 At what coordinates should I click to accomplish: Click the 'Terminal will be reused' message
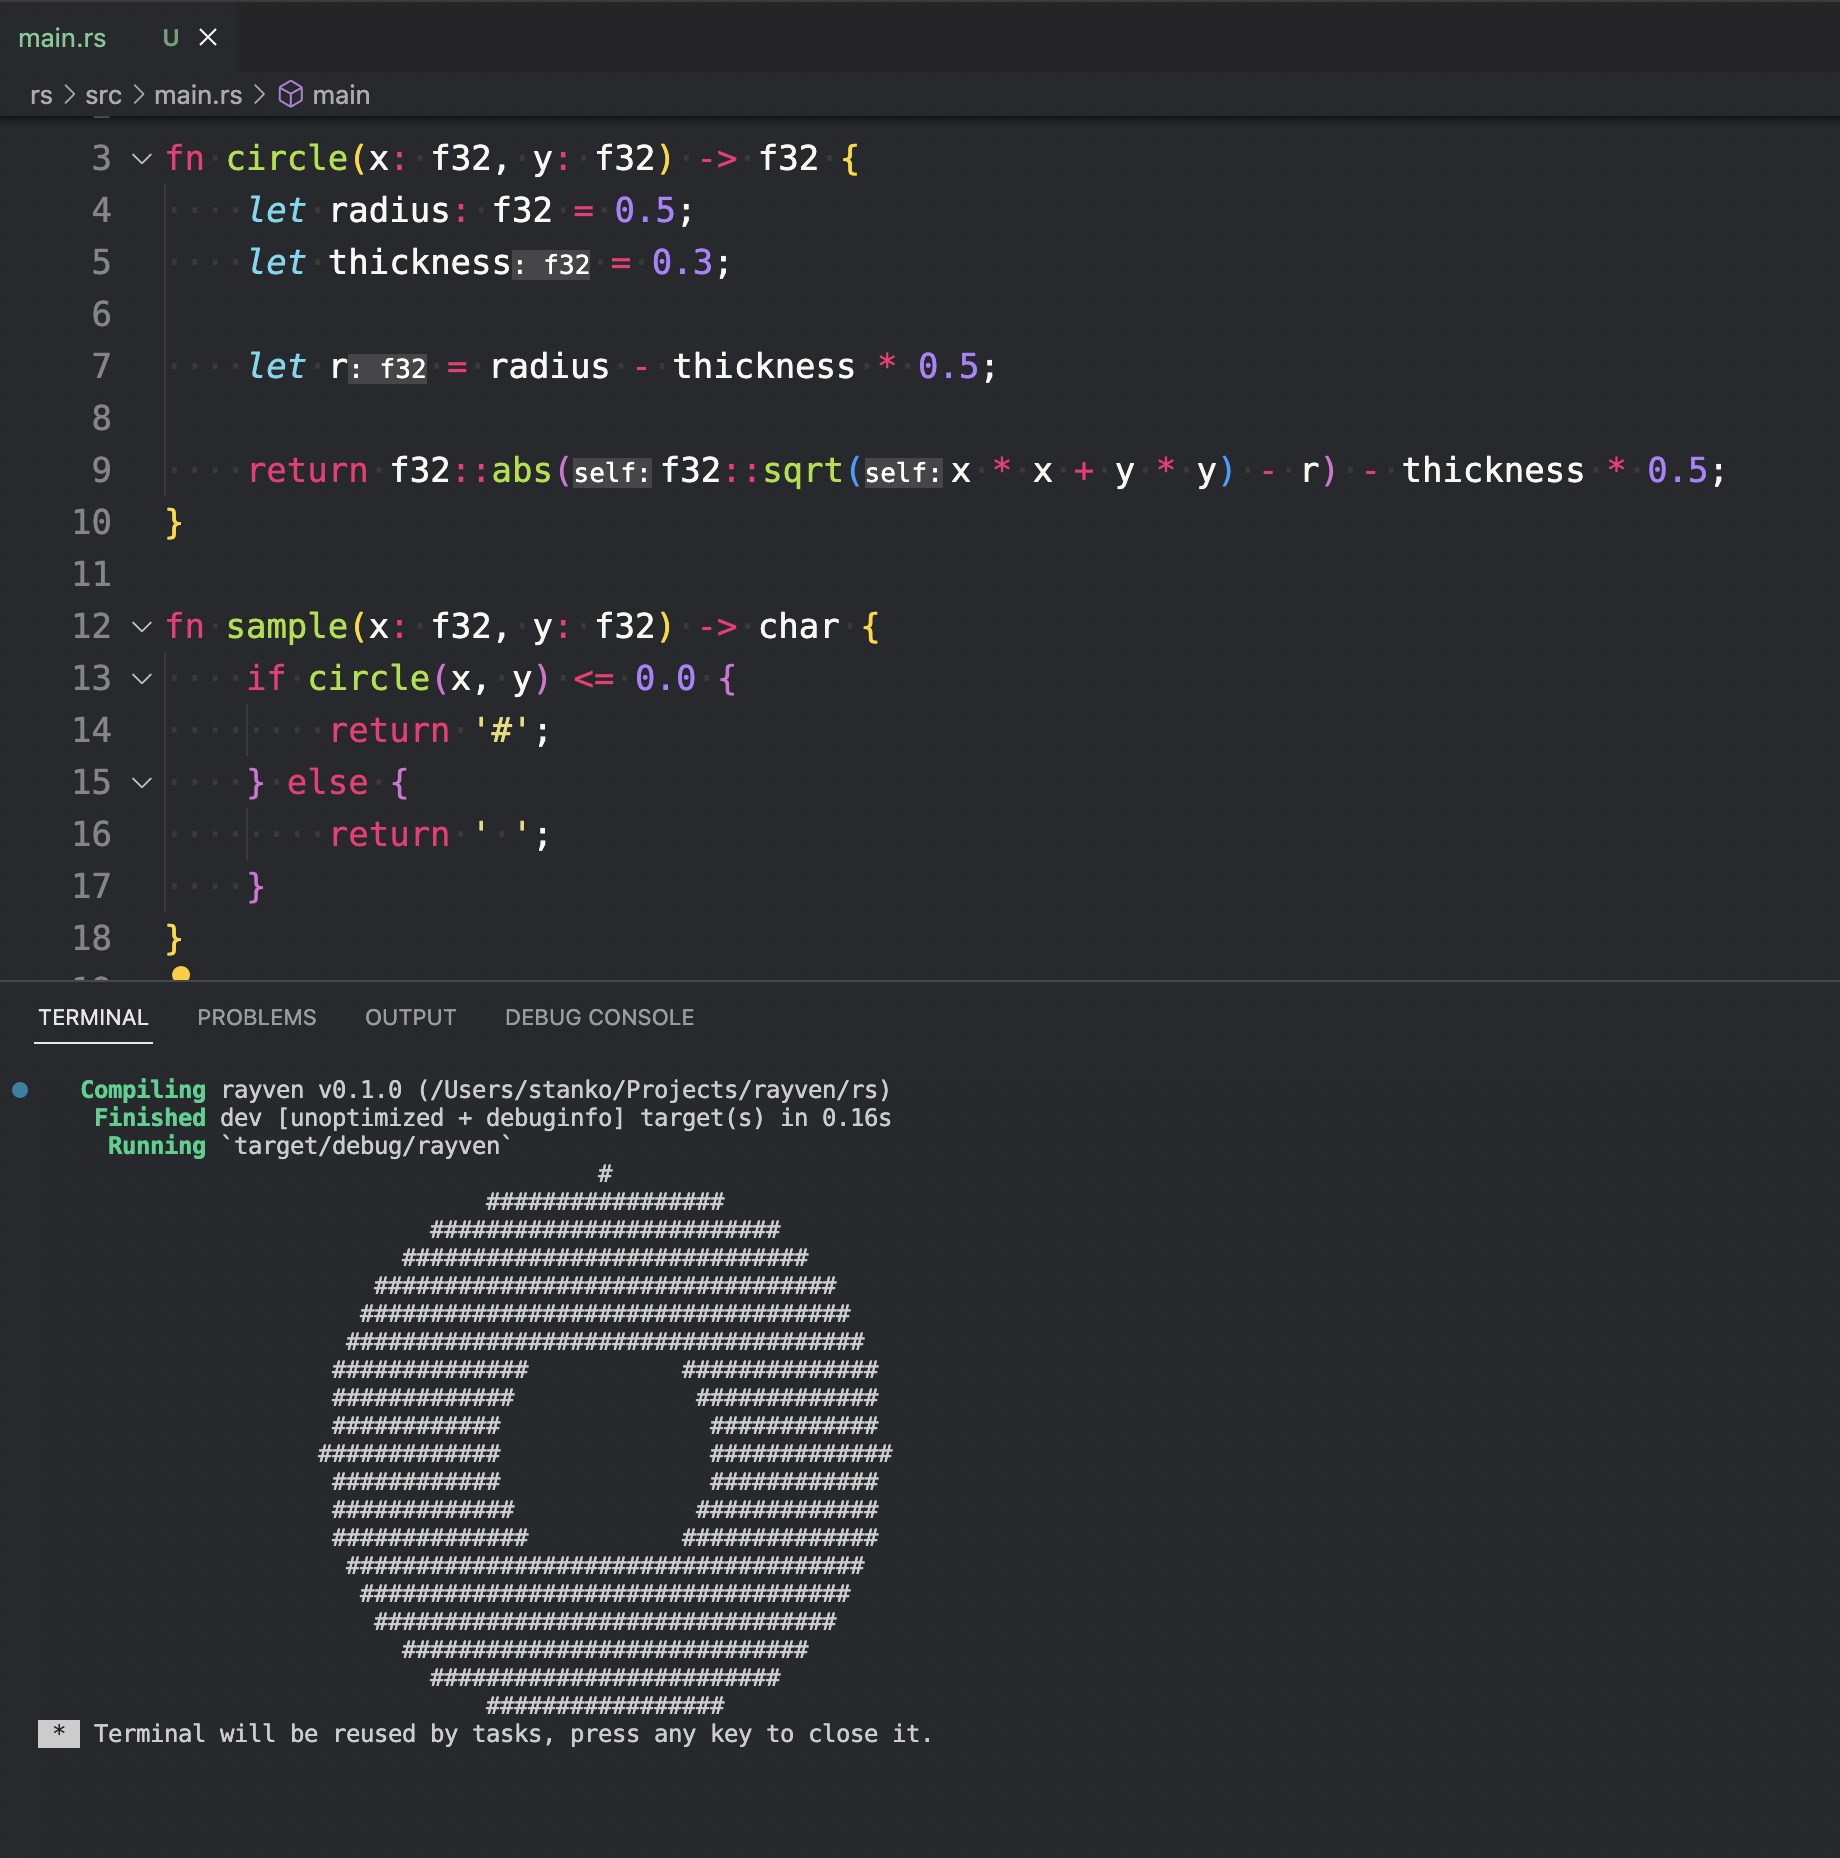click(x=513, y=1734)
